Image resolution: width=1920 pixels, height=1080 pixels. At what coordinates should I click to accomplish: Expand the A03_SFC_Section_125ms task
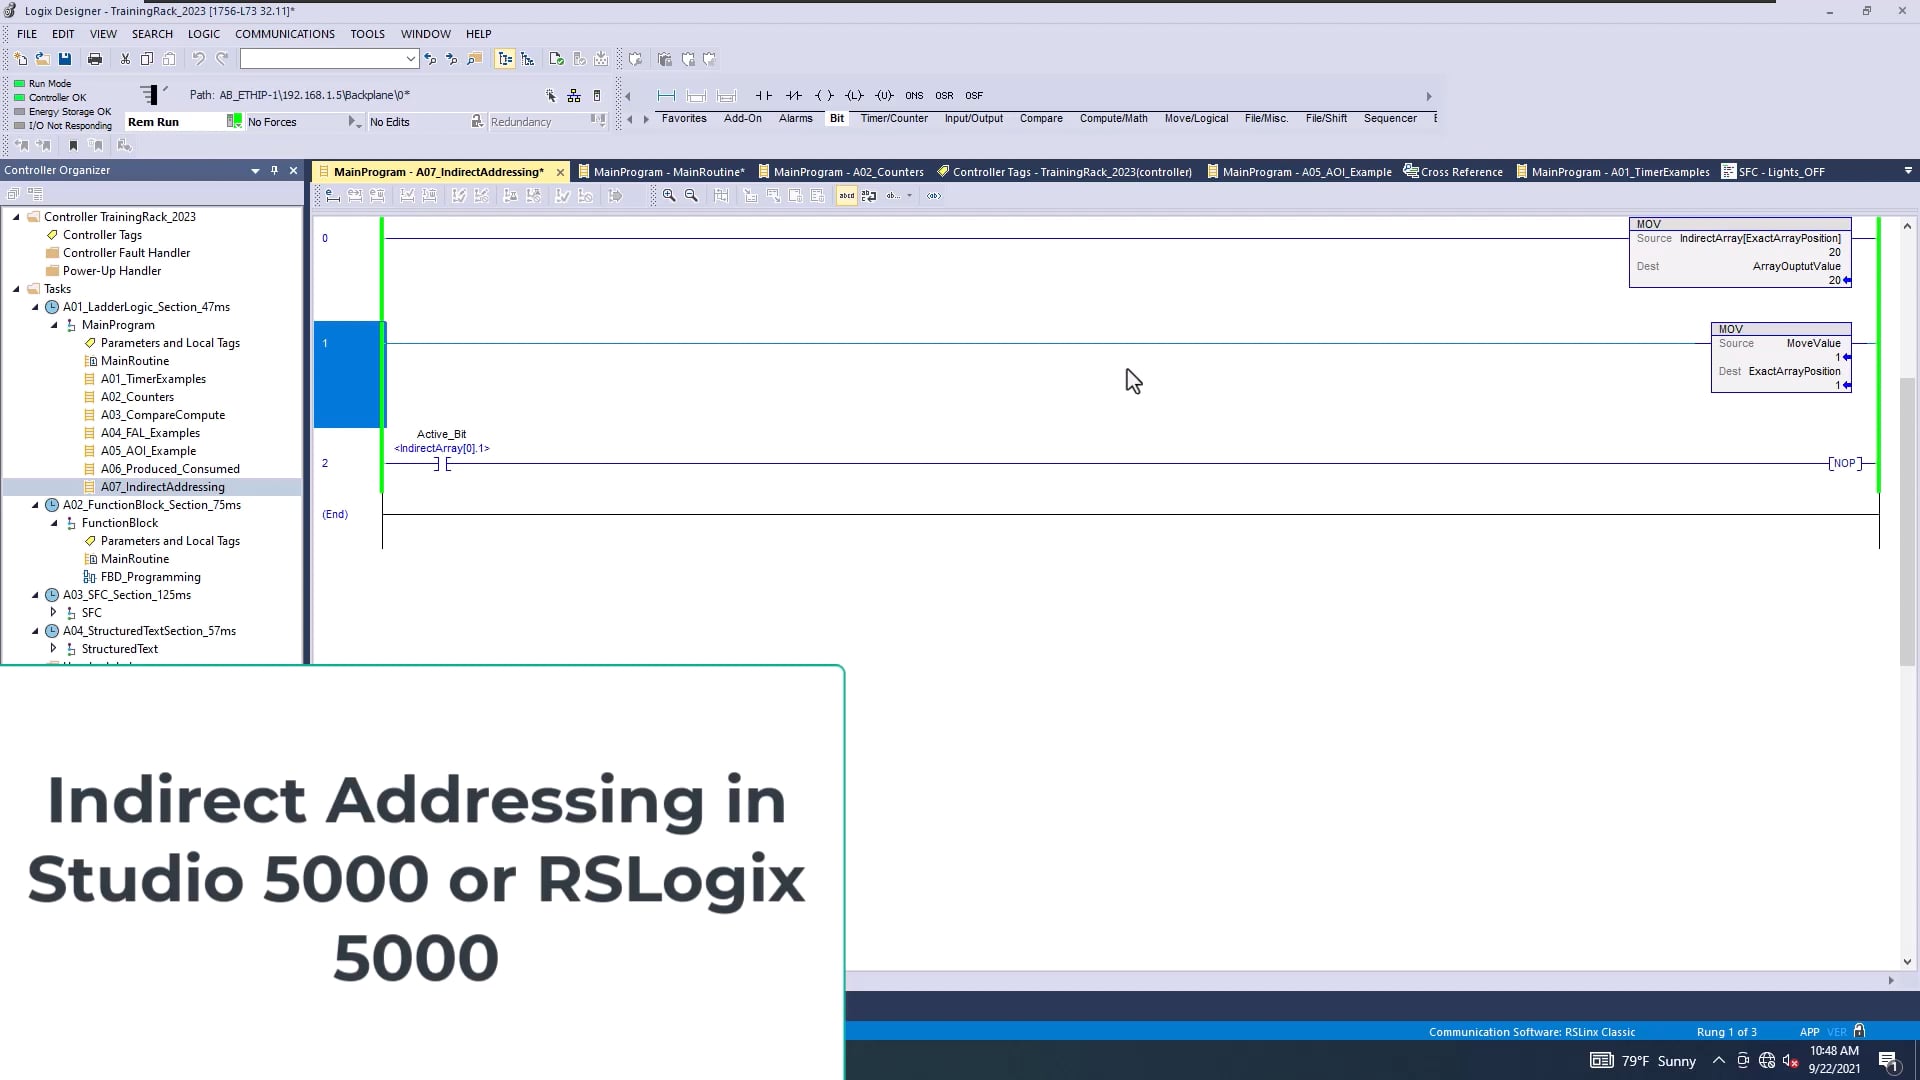(x=33, y=594)
